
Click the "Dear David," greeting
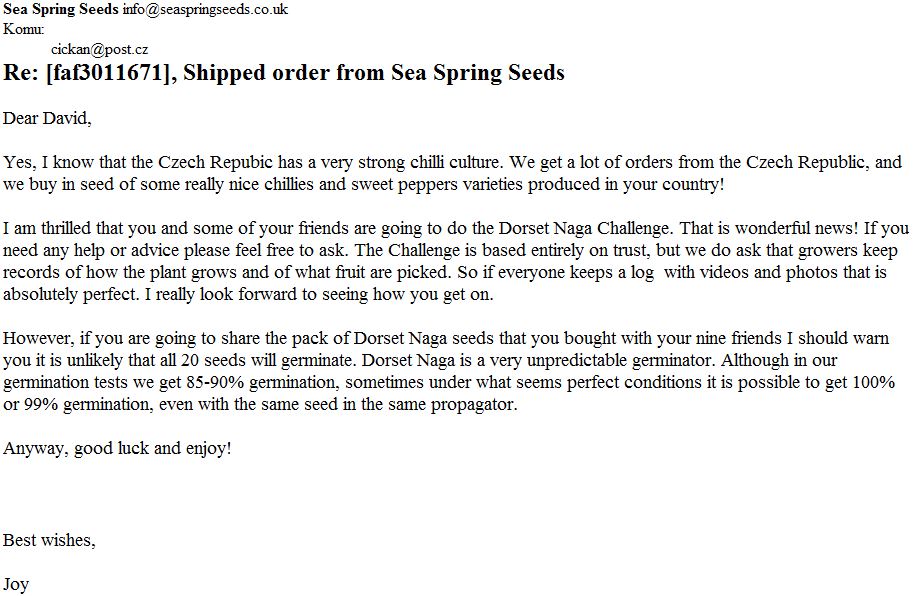click(x=47, y=119)
